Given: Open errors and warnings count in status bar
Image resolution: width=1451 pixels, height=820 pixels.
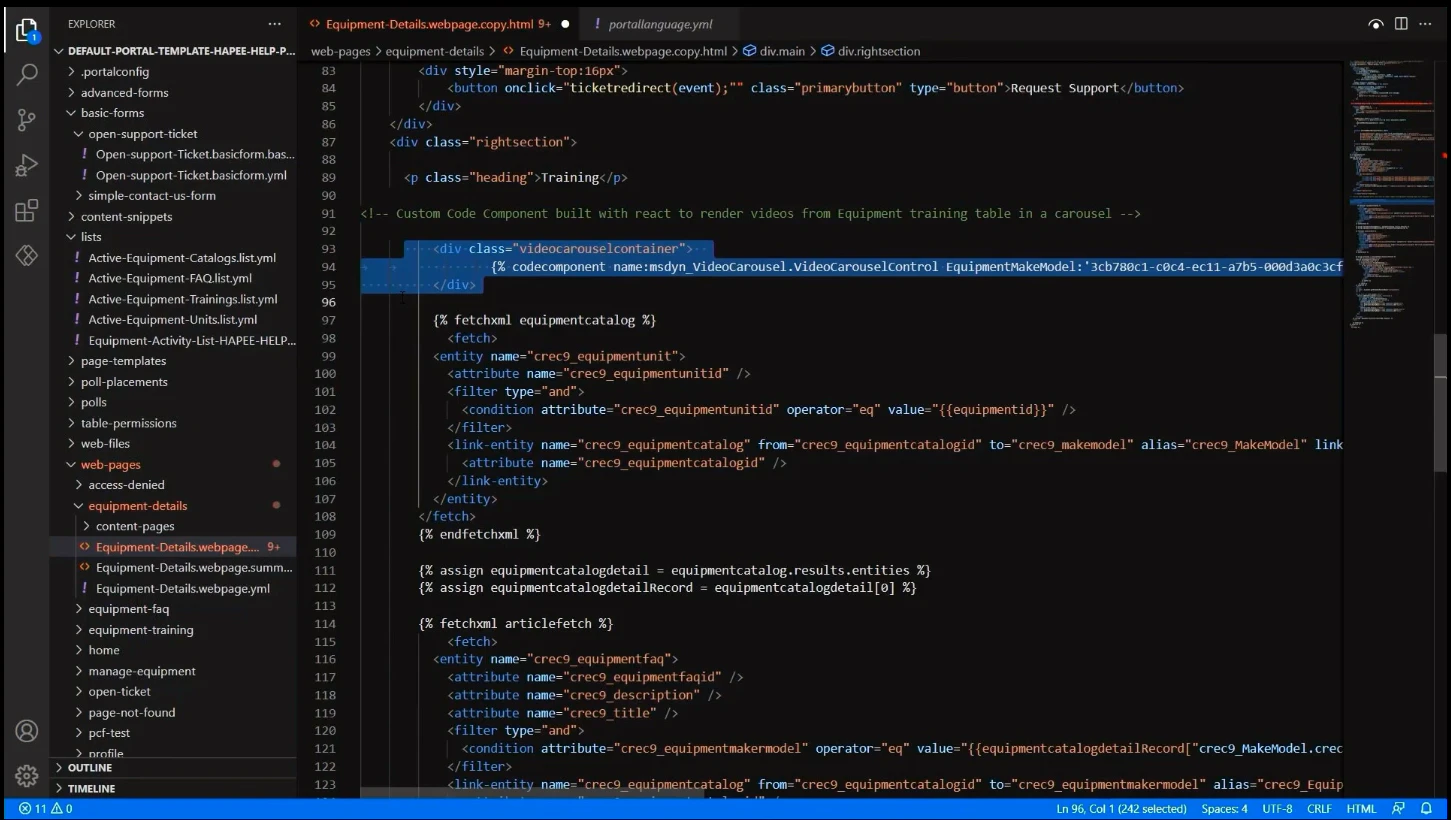Looking at the screenshot, I should pos(45,809).
